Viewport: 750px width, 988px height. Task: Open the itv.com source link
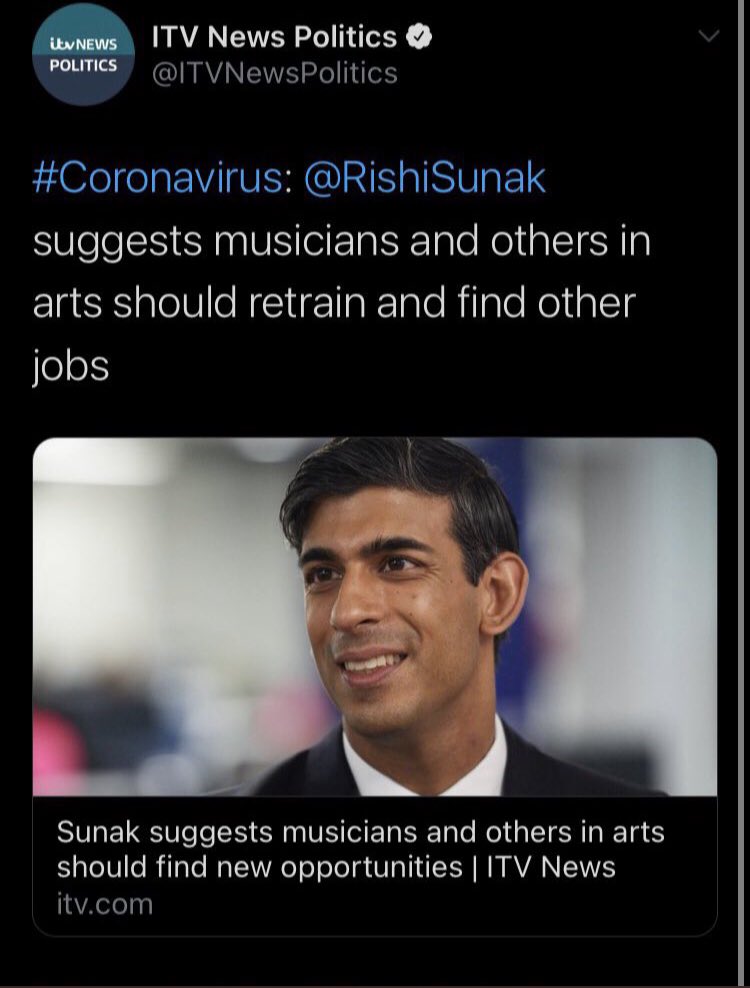(105, 904)
